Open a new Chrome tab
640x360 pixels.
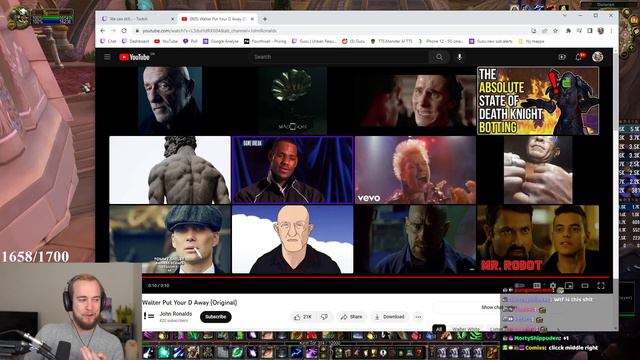(265, 19)
